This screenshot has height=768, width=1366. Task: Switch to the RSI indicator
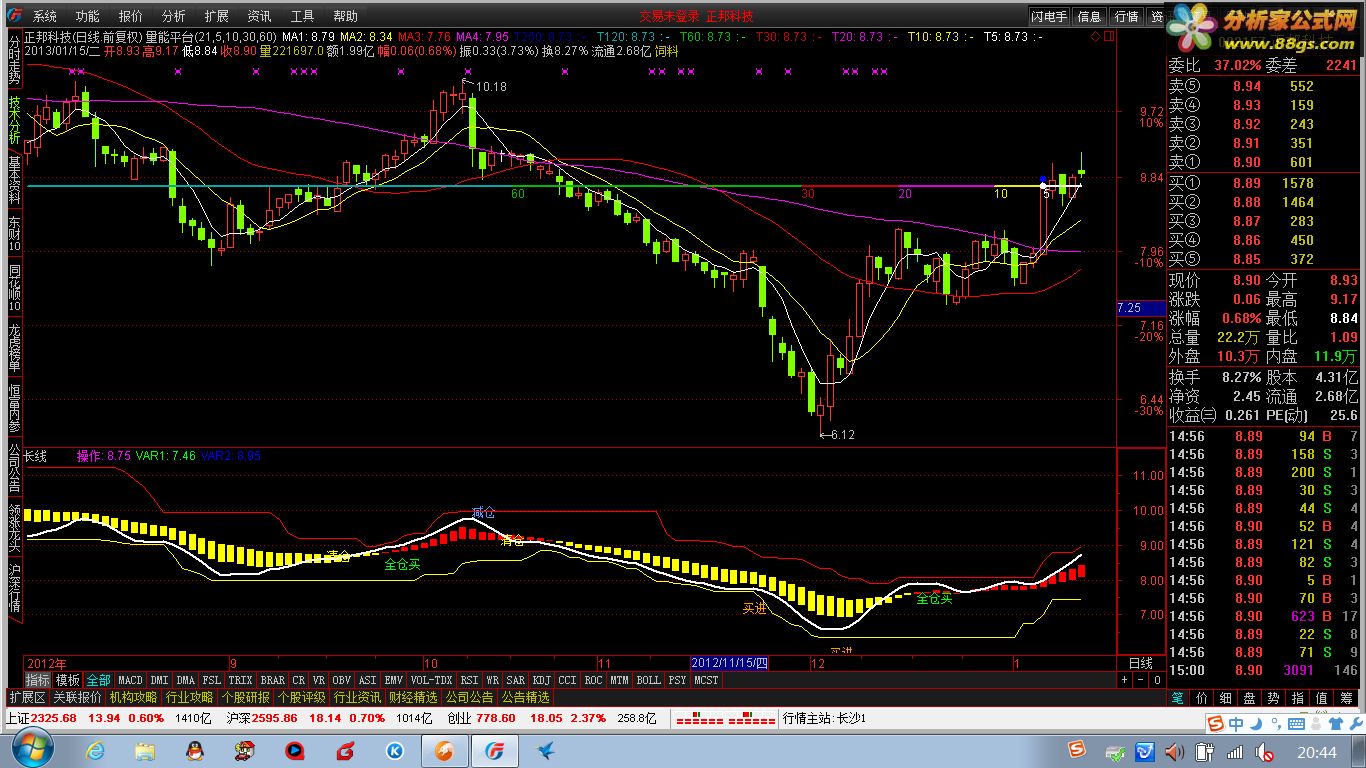point(469,680)
